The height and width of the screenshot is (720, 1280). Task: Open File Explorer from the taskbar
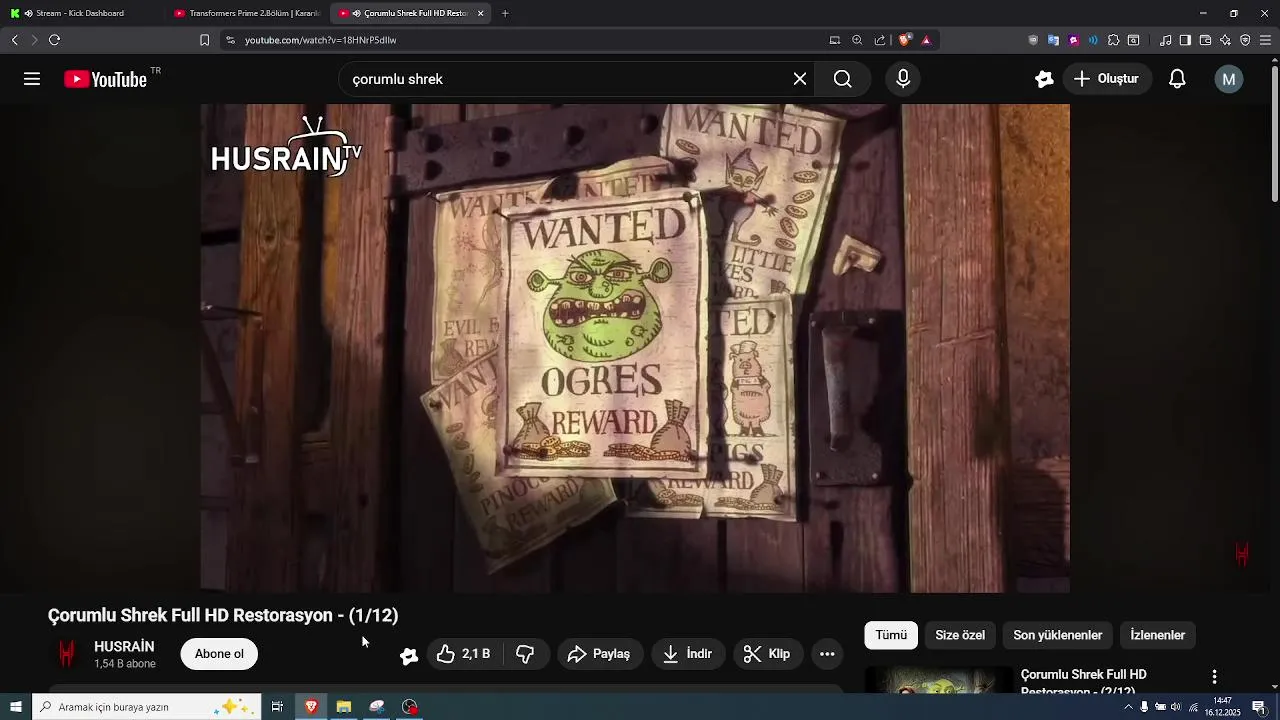click(x=344, y=707)
